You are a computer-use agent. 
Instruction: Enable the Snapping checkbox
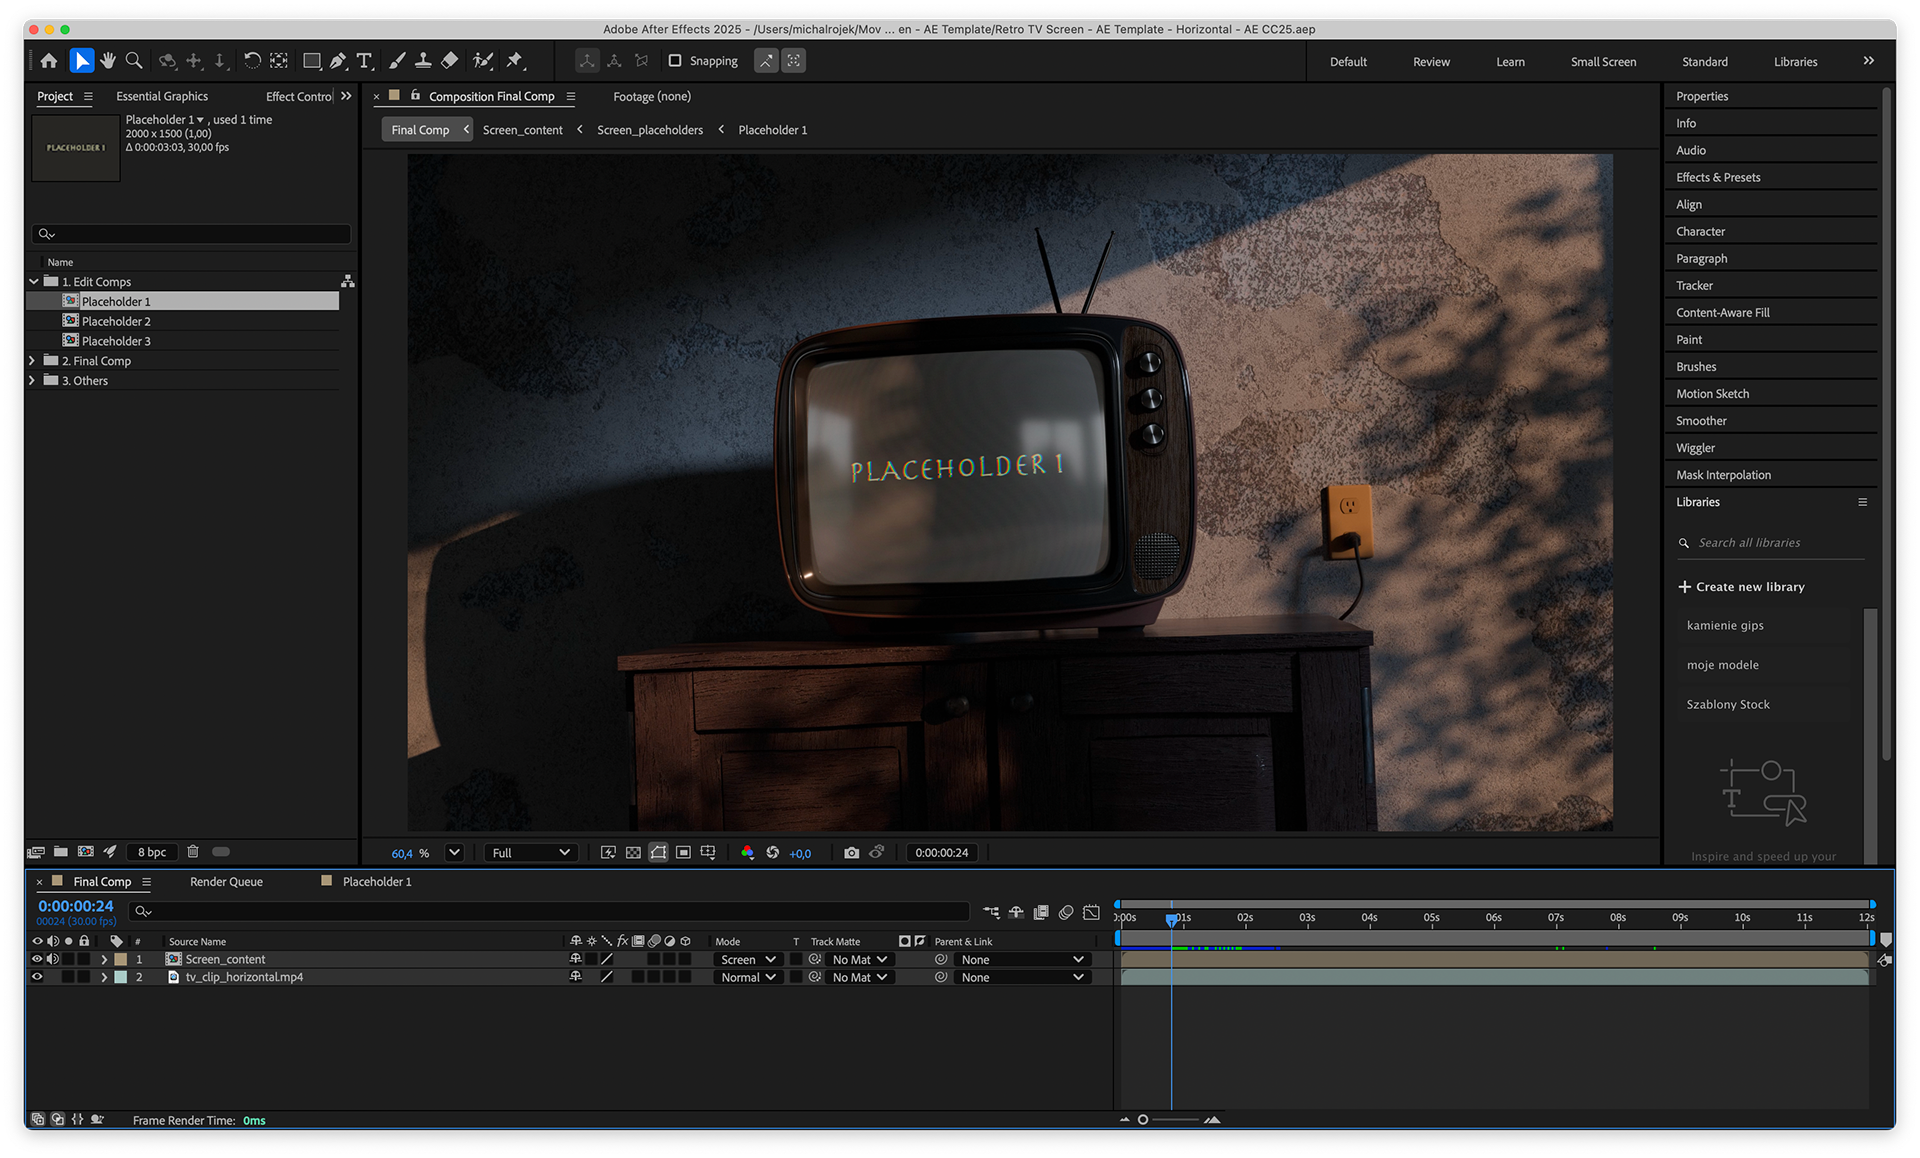(x=675, y=61)
